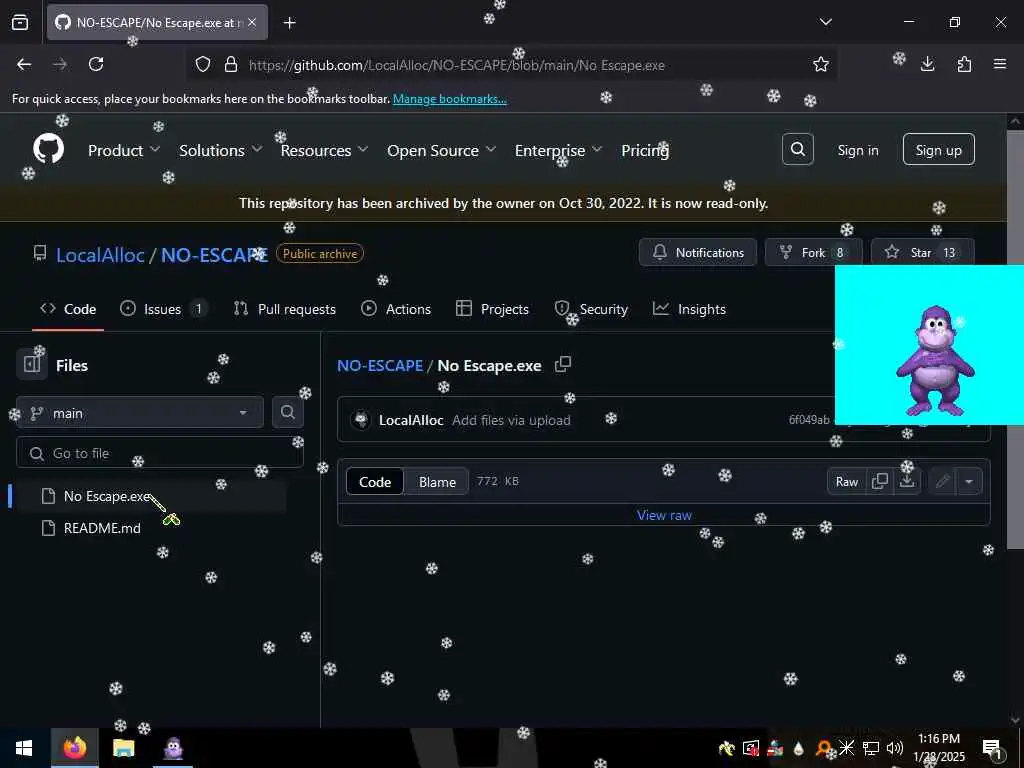
Task: Open the notification center icon
Action: 992,748
